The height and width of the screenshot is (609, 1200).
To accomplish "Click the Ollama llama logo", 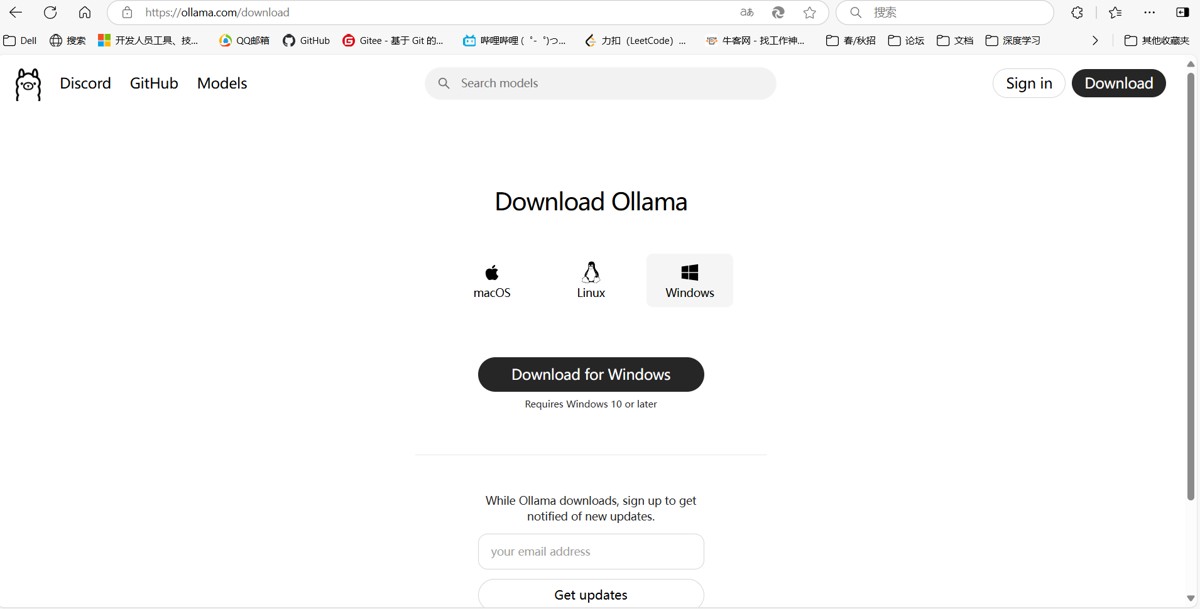I will [x=28, y=85].
